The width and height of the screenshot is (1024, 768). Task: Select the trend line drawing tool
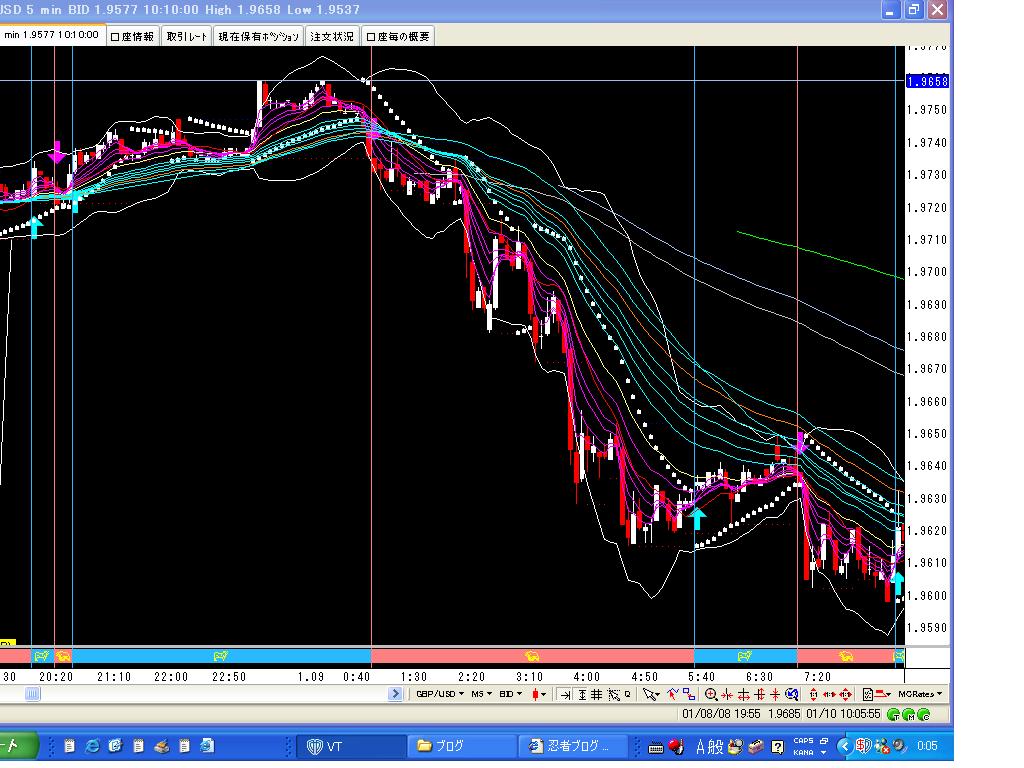coord(673,694)
